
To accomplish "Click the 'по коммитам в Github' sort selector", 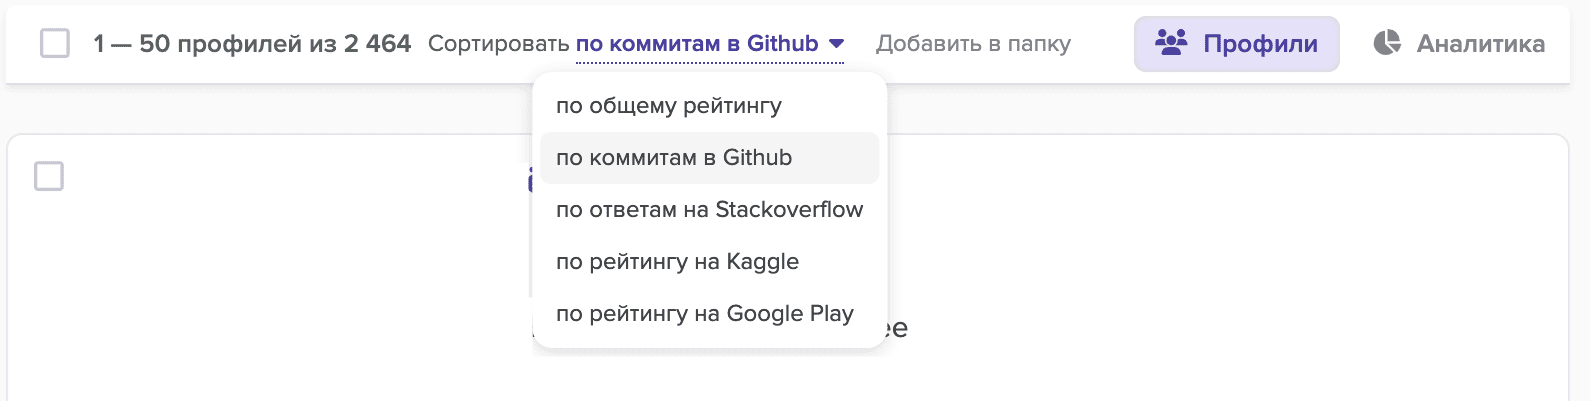I will pyautogui.click(x=697, y=44).
